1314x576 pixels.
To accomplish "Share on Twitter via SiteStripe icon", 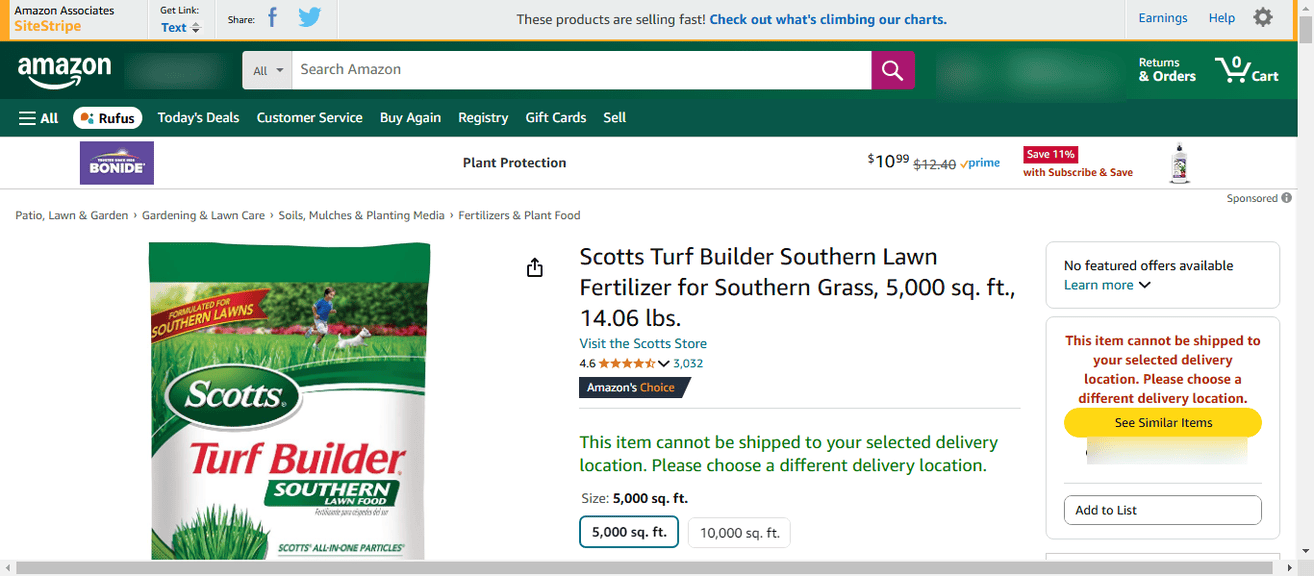I will 310,18.
